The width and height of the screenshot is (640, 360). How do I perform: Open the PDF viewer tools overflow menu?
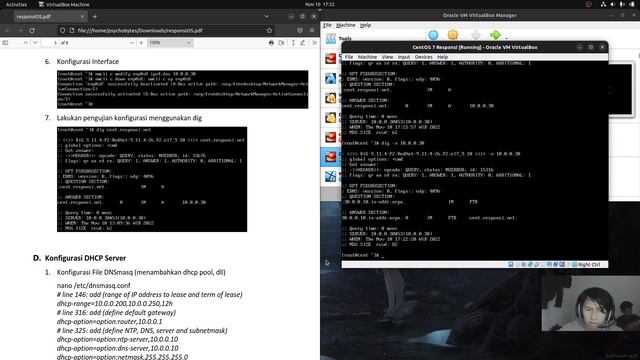(314, 42)
